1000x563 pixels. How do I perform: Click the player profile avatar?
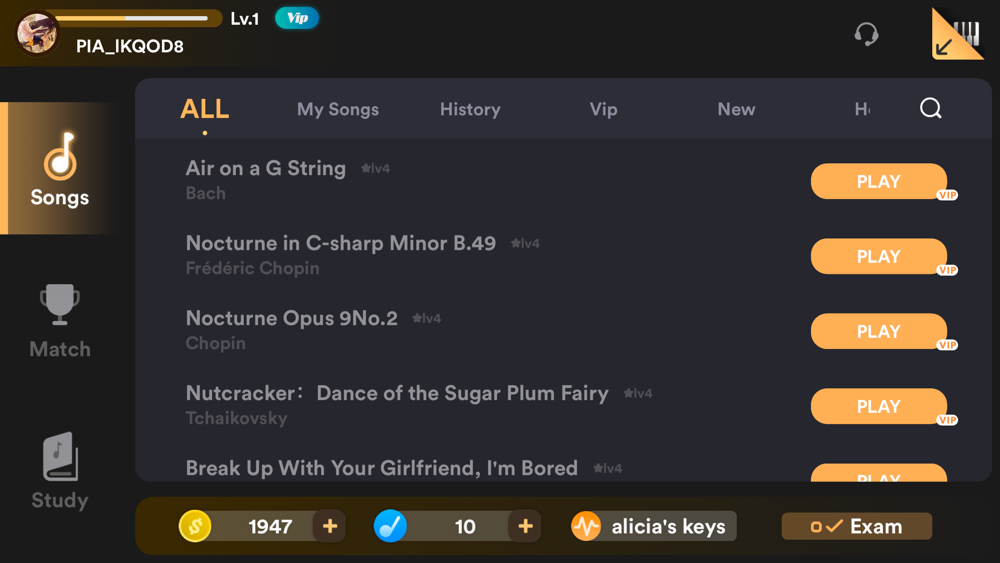click(x=37, y=33)
